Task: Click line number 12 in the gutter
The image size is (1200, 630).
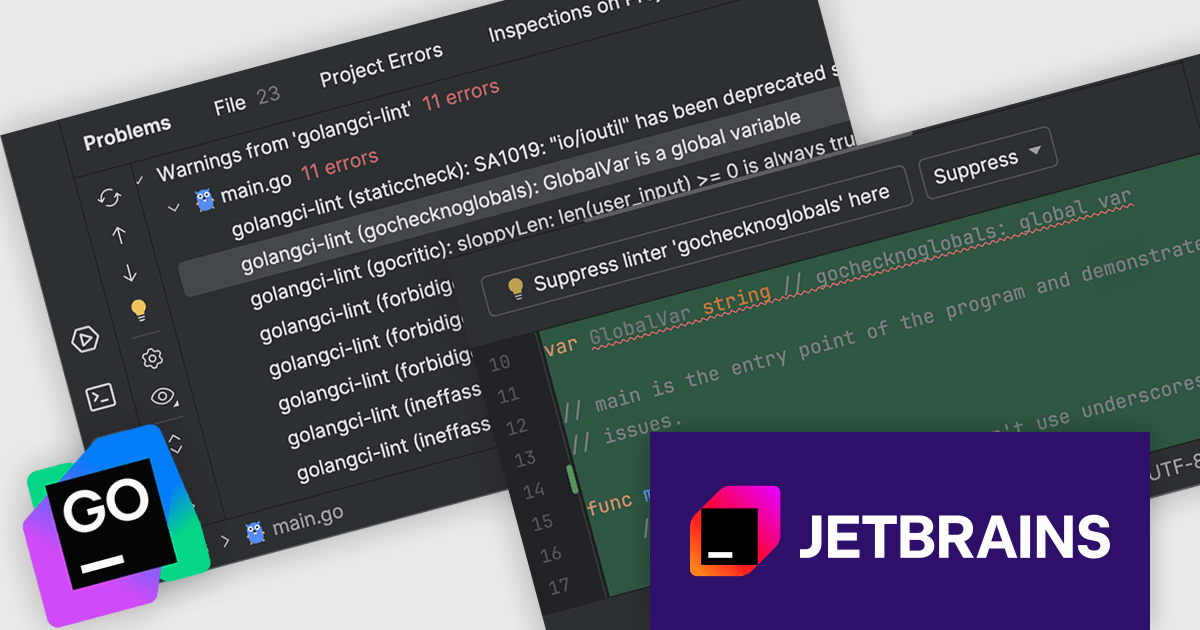Action: [516, 427]
